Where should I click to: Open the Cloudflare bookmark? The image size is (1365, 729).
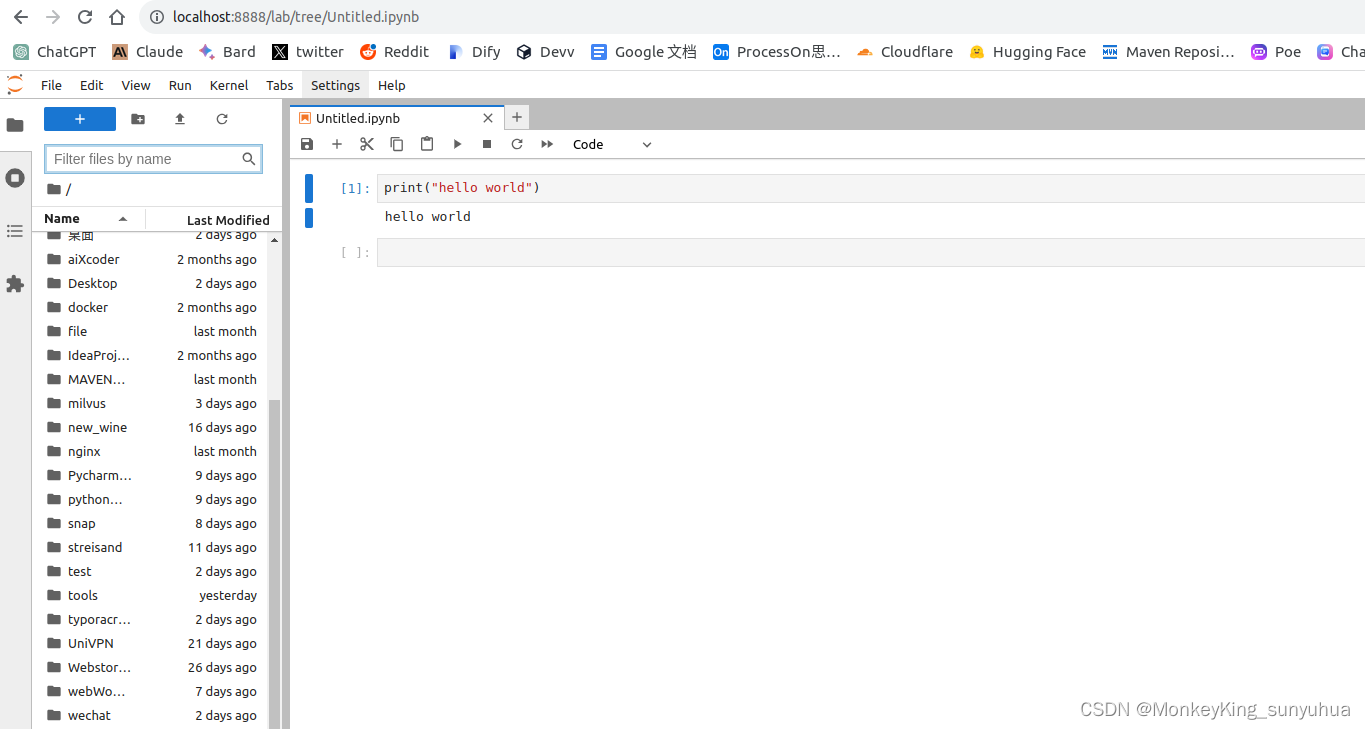[x=905, y=52]
